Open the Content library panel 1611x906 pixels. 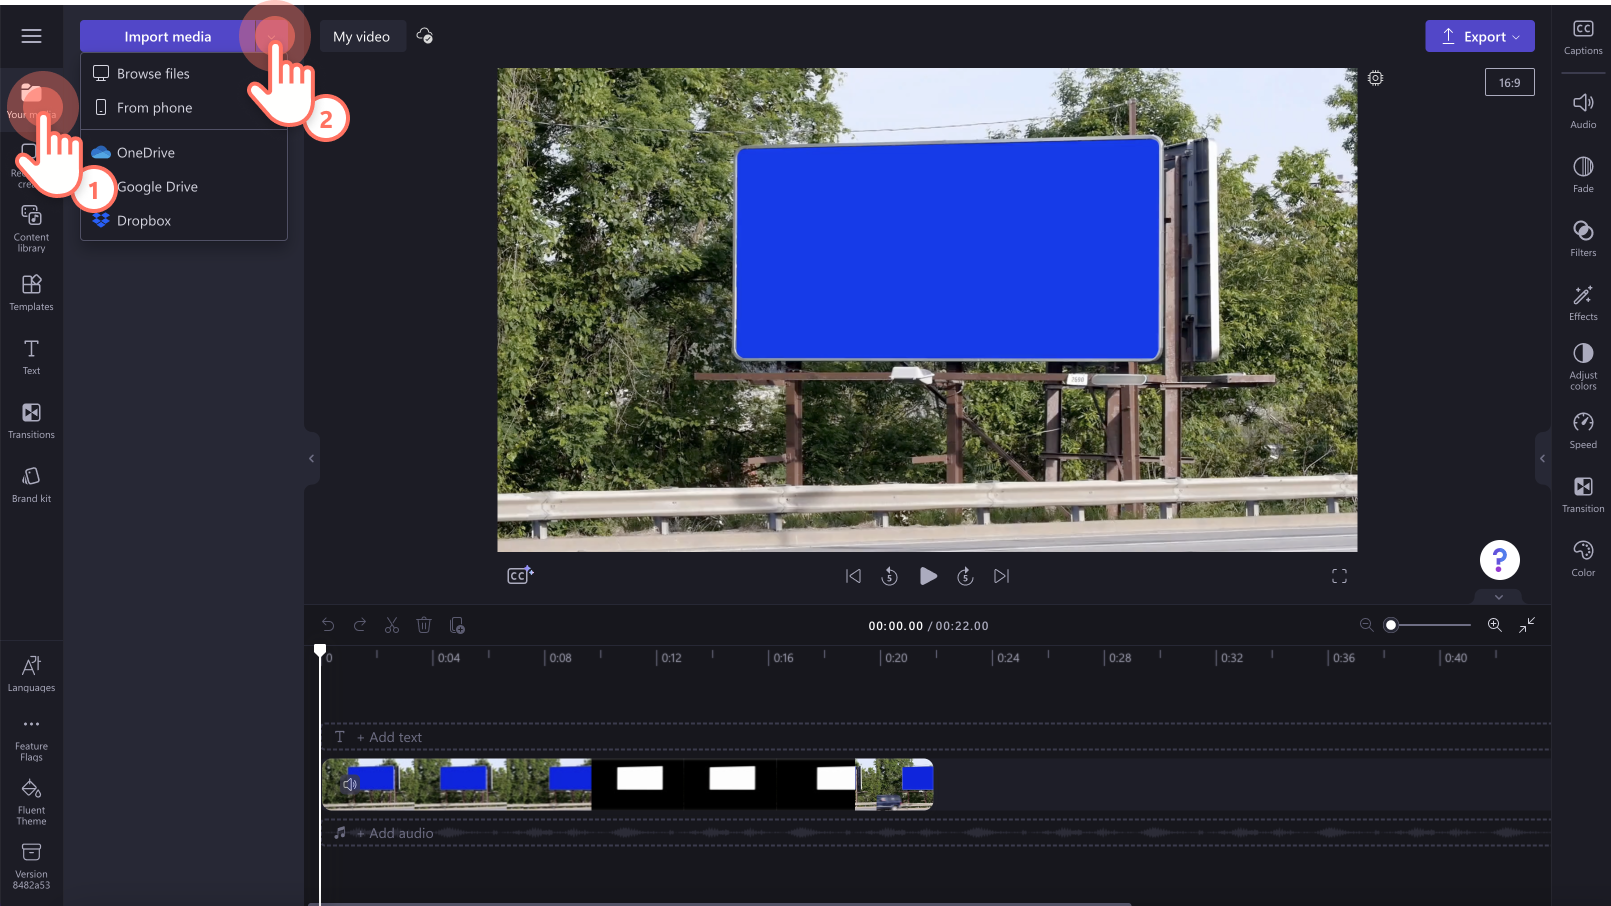(31, 229)
